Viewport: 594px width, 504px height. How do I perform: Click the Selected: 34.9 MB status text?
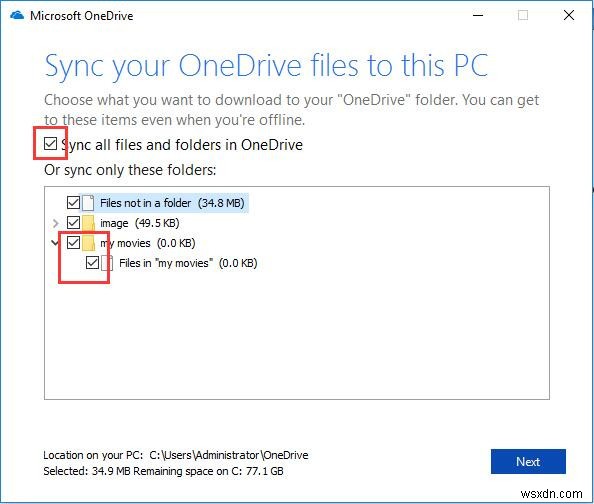click(163, 471)
